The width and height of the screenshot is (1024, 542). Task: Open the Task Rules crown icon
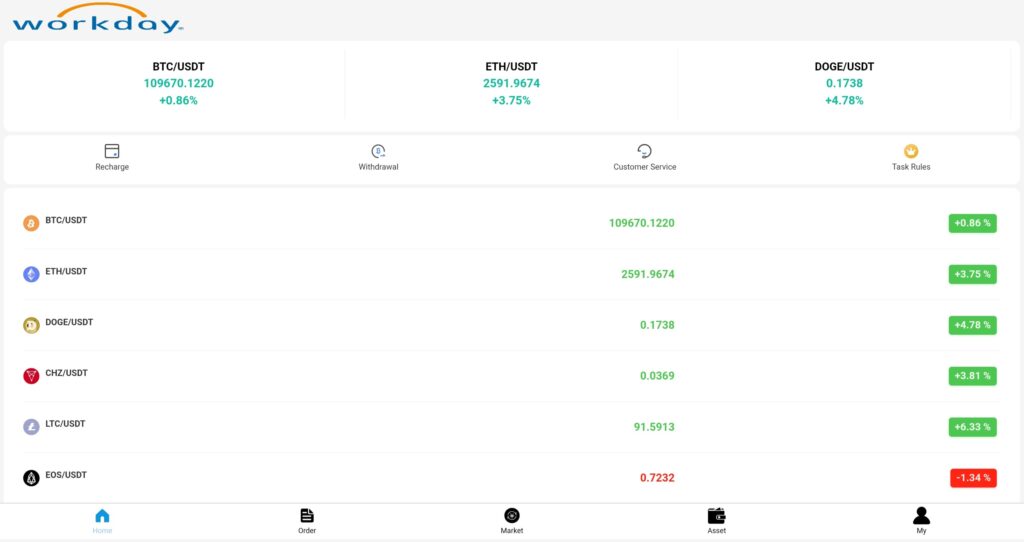tap(911, 151)
